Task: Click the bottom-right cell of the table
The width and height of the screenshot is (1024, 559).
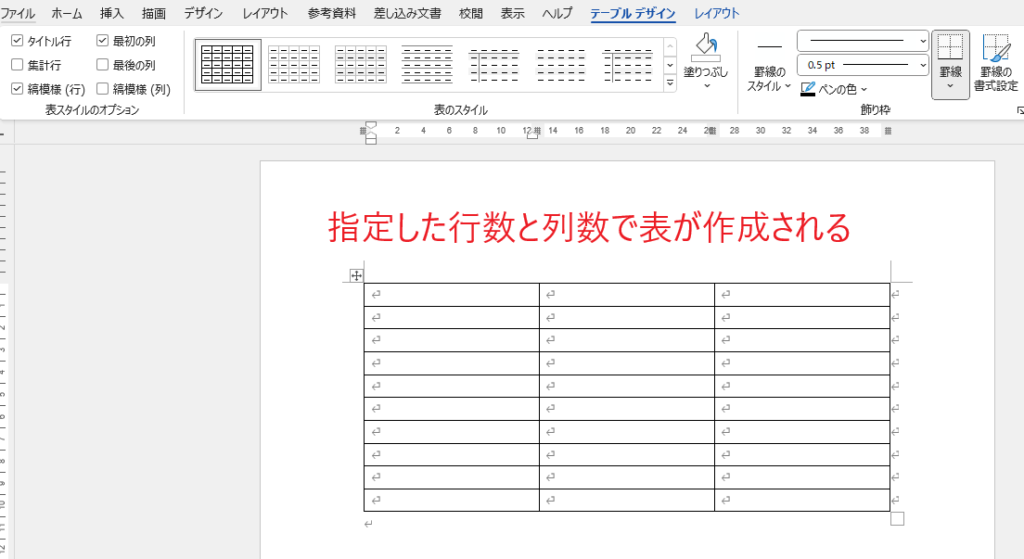Action: click(802, 500)
